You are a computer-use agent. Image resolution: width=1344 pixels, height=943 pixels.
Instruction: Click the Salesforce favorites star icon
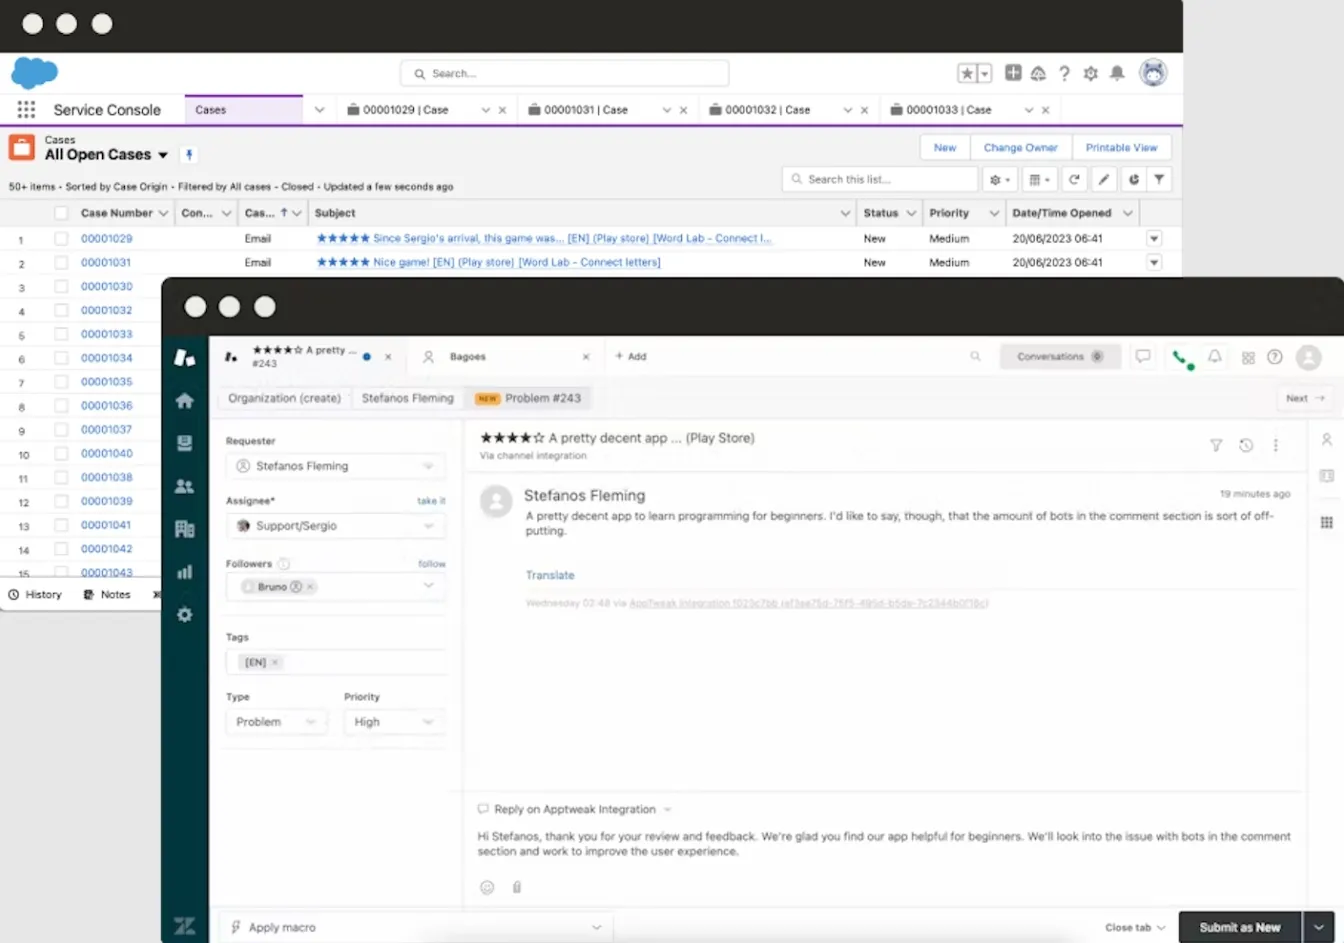point(967,73)
